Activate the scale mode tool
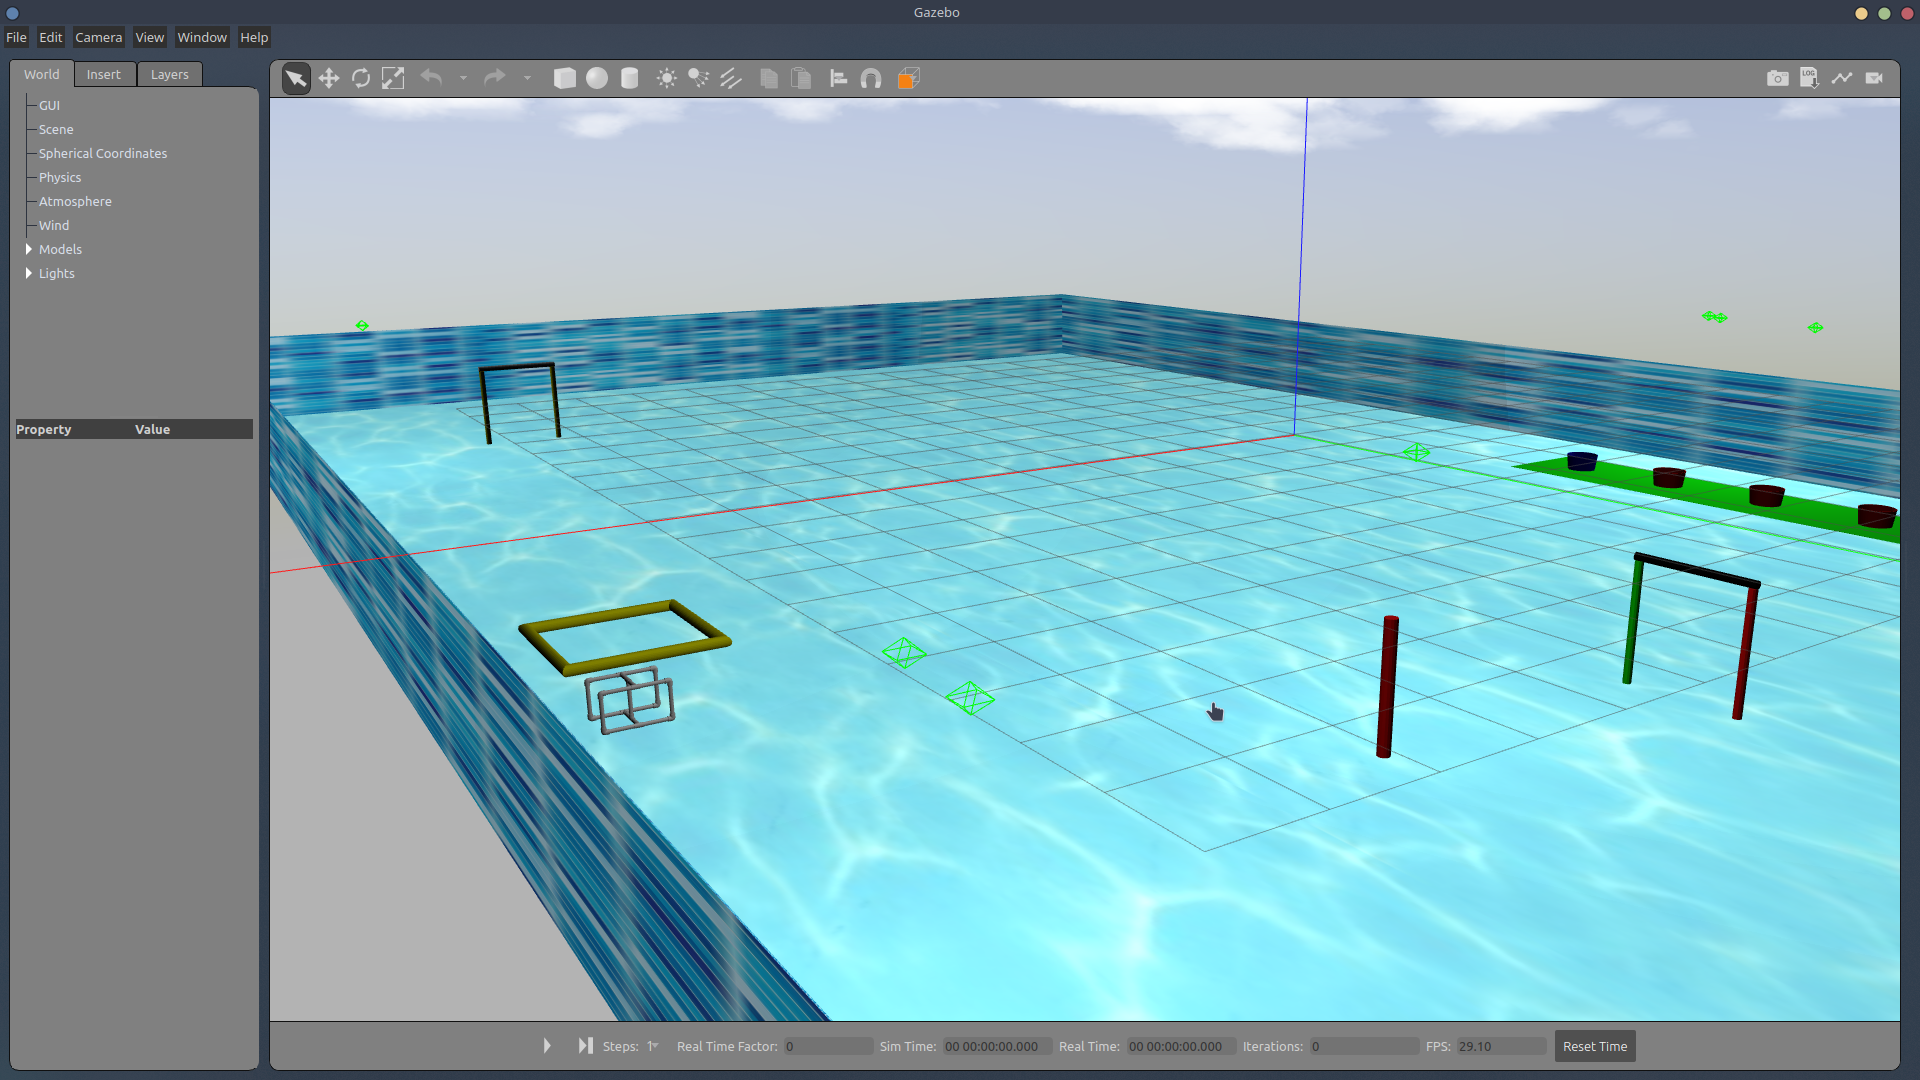The image size is (1920, 1080). 393,78
